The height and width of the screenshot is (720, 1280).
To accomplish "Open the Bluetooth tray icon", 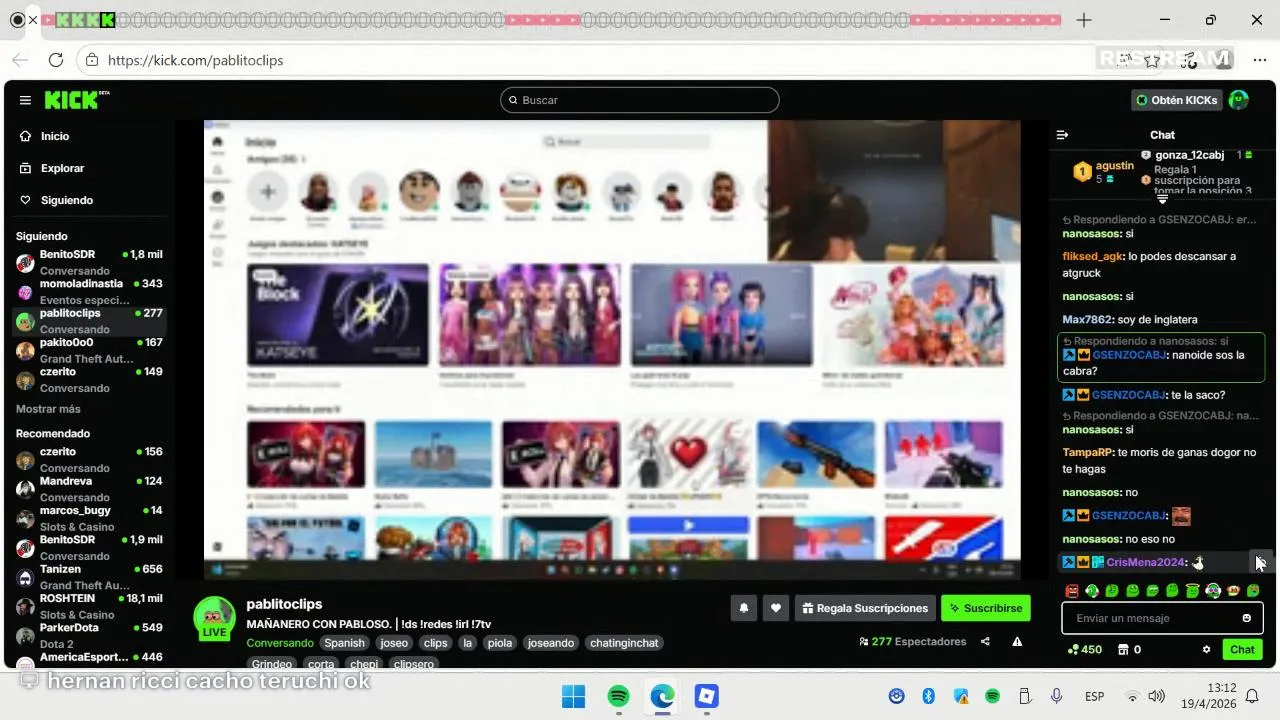I will click(x=928, y=696).
